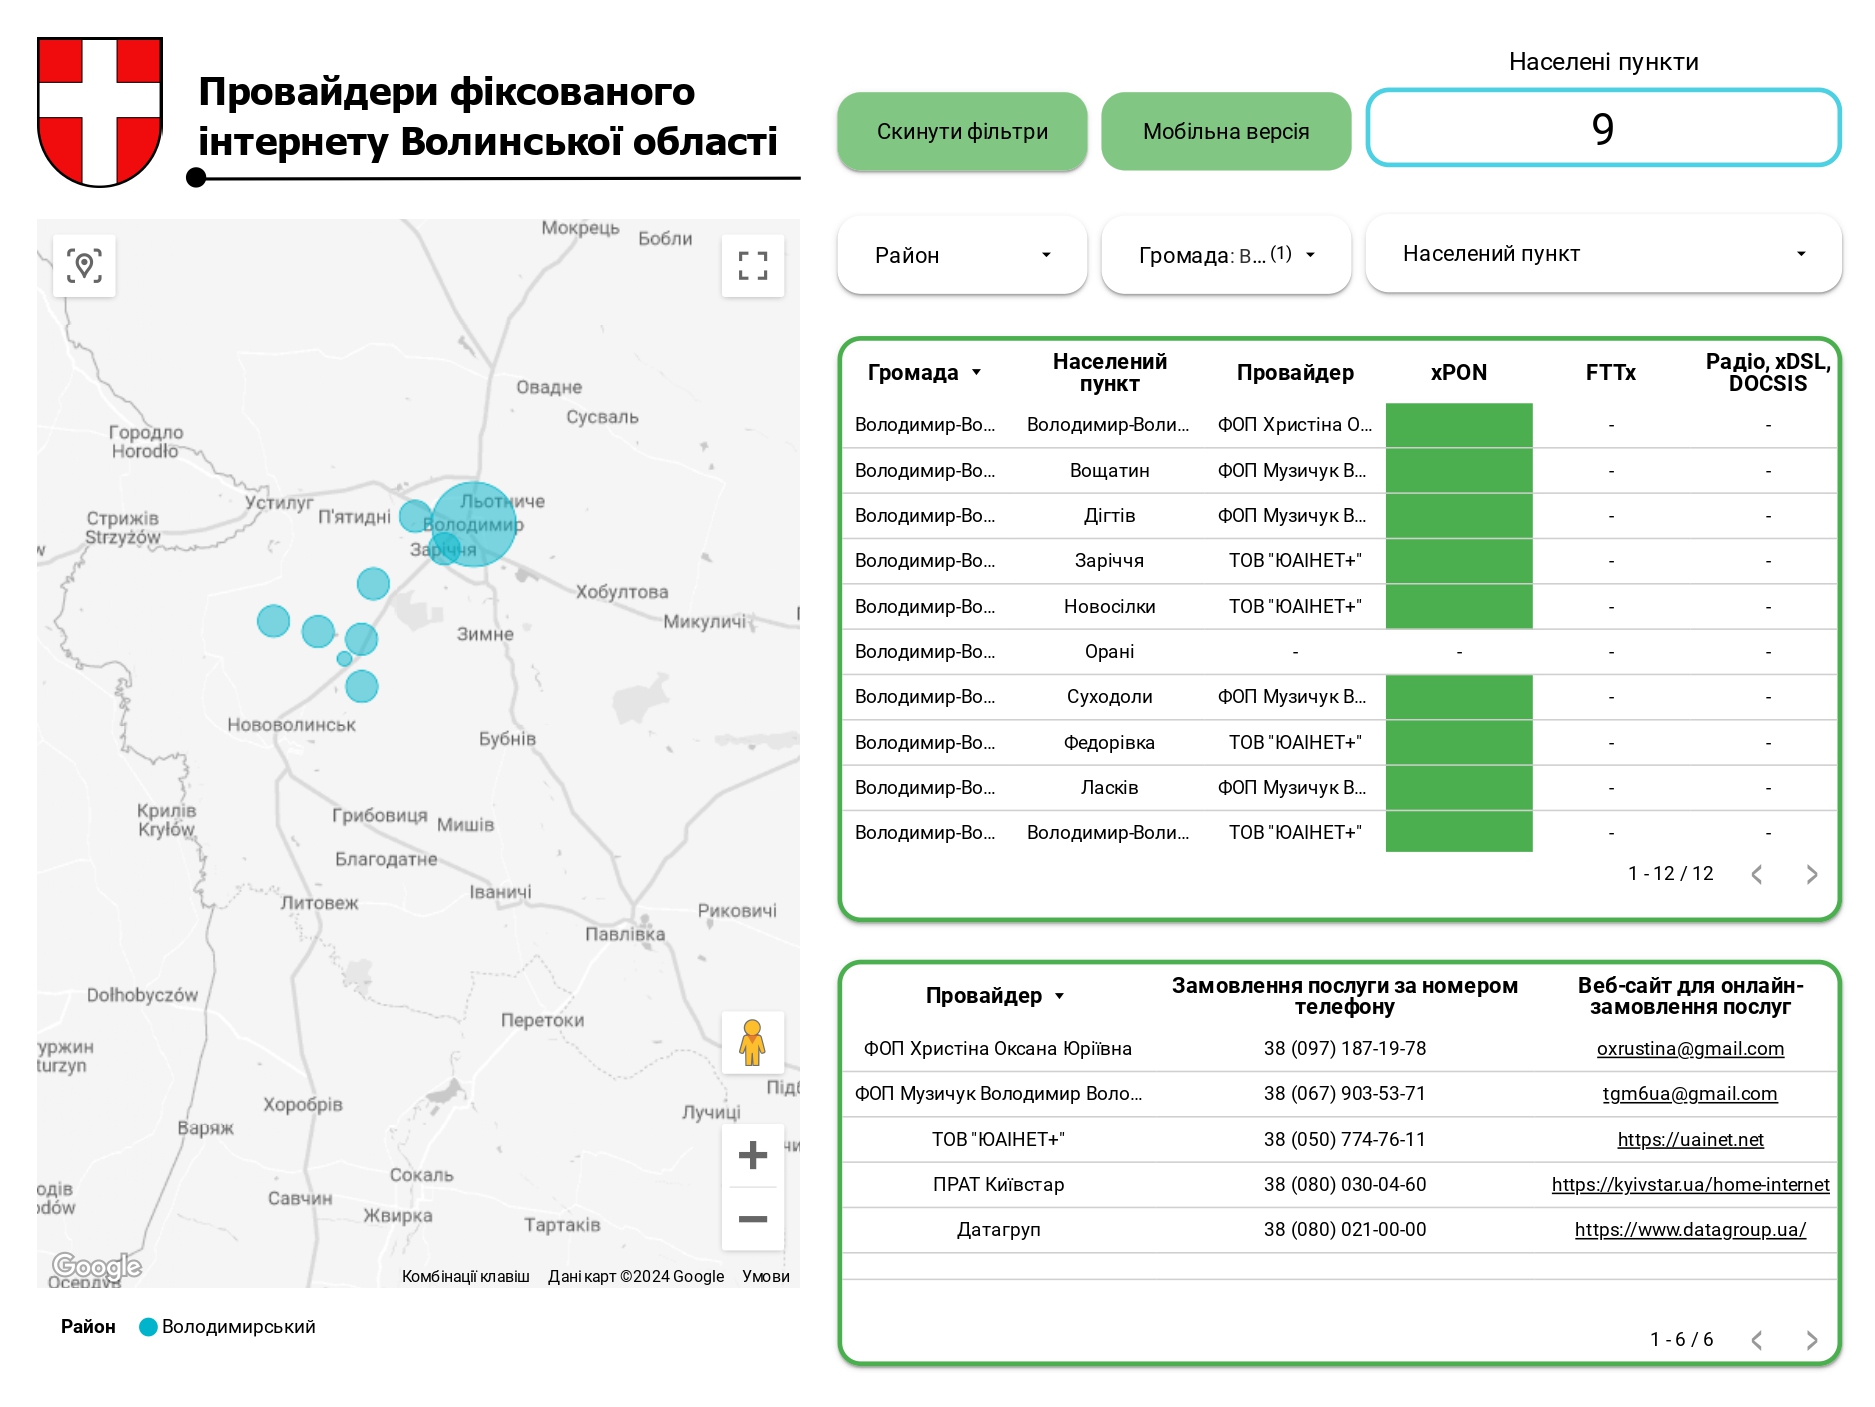This screenshot has width=1875, height=1407.
Task: Click the Volyn region coat of arms logo
Action: coord(100,112)
